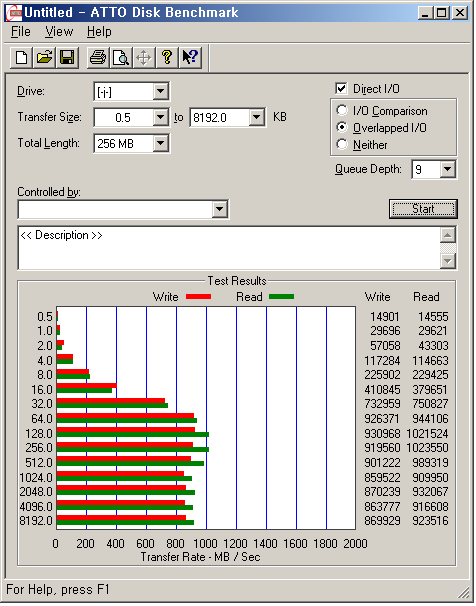The height and width of the screenshot is (606, 476).
Task: Open the File menu
Action: (x=20, y=31)
